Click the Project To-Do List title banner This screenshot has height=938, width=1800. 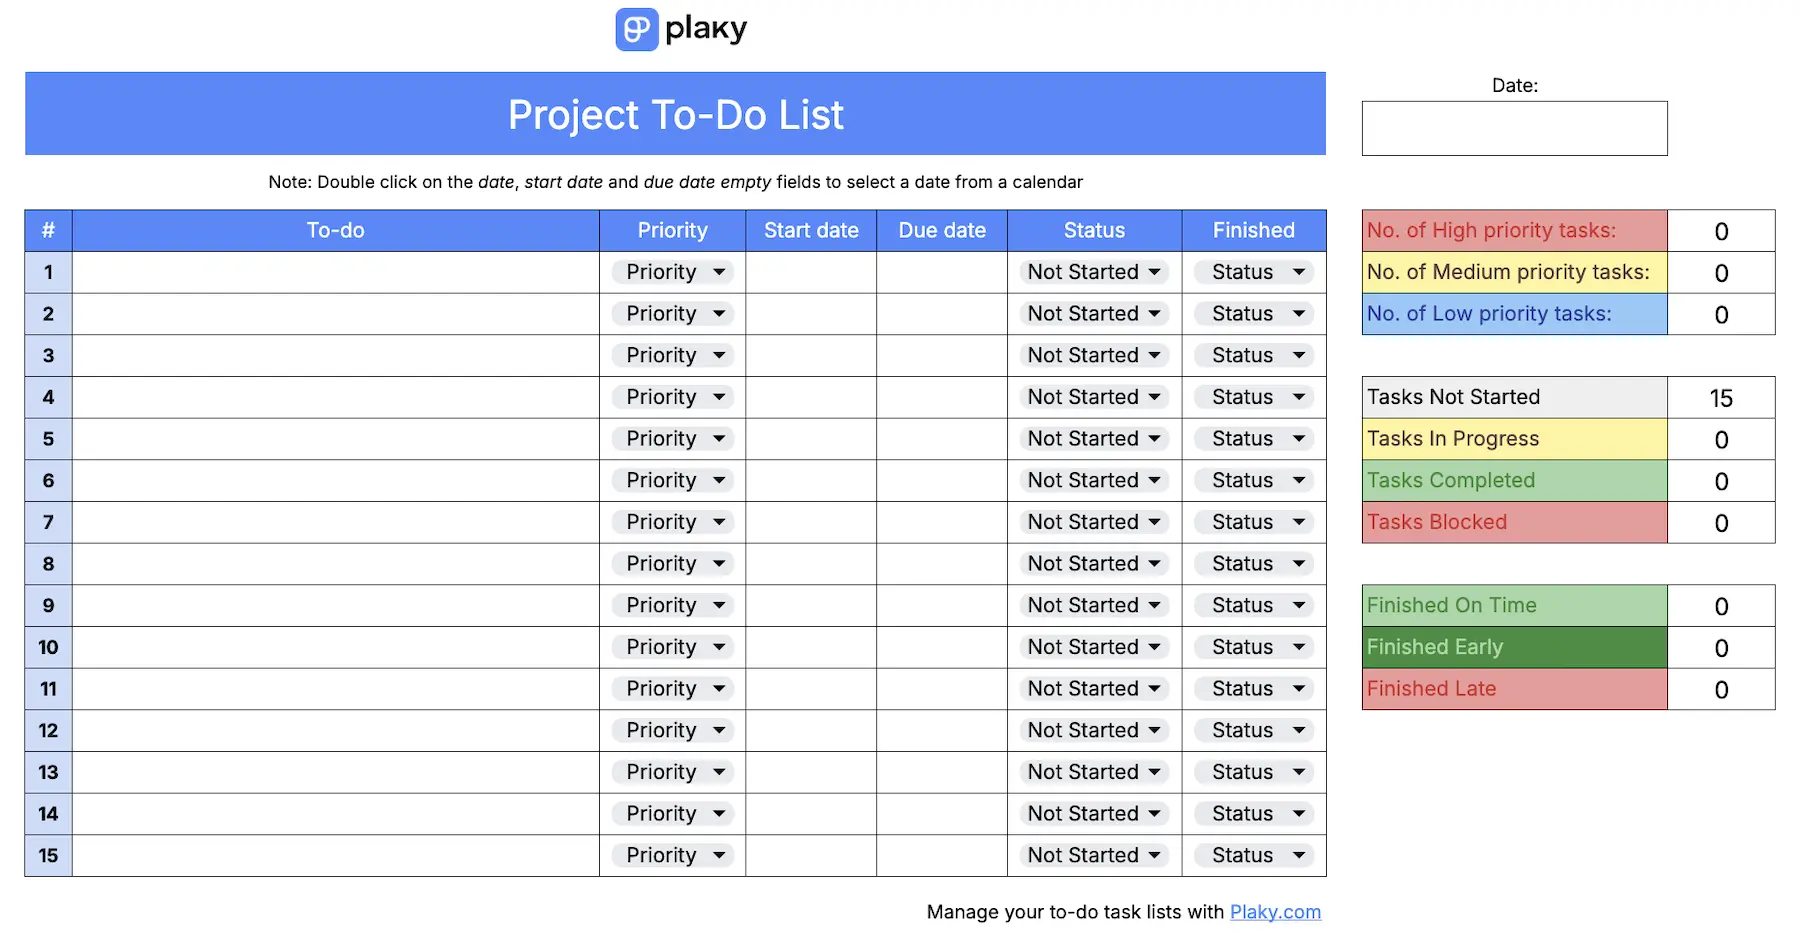pyautogui.click(x=675, y=114)
